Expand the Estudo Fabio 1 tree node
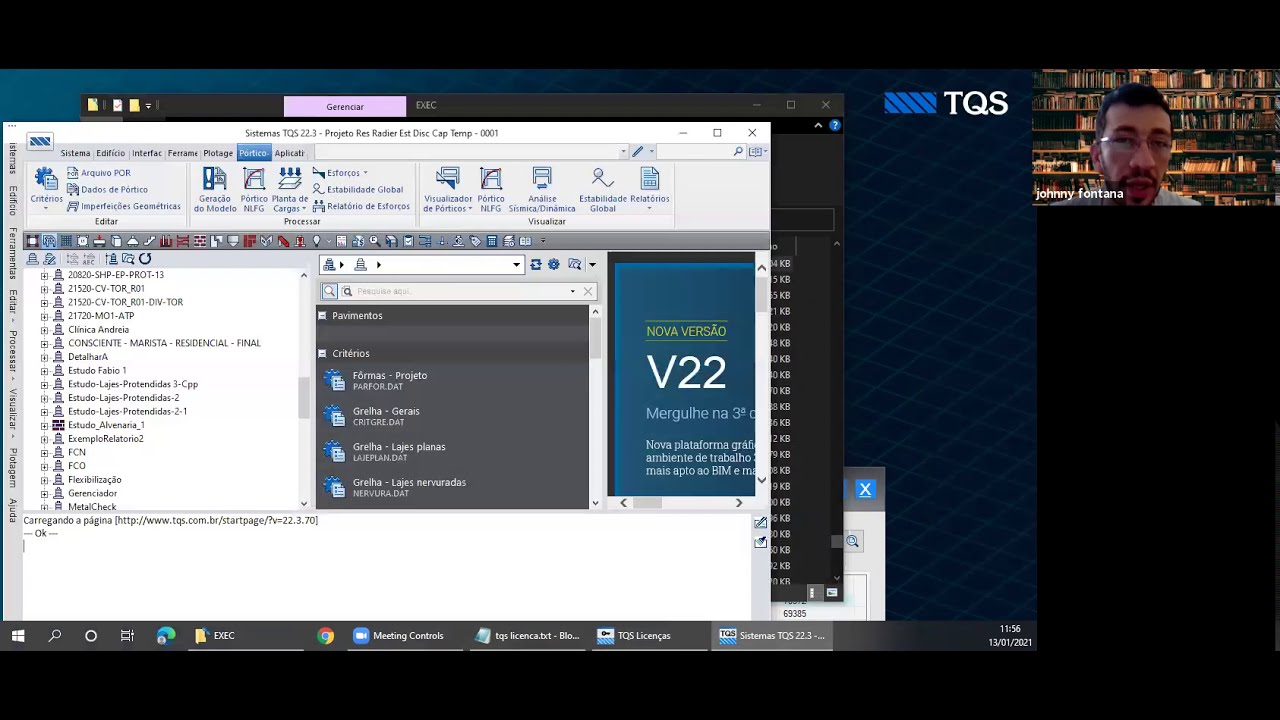Image resolution: width=1280 pixels, height=720 pixels. pos(44,371)
